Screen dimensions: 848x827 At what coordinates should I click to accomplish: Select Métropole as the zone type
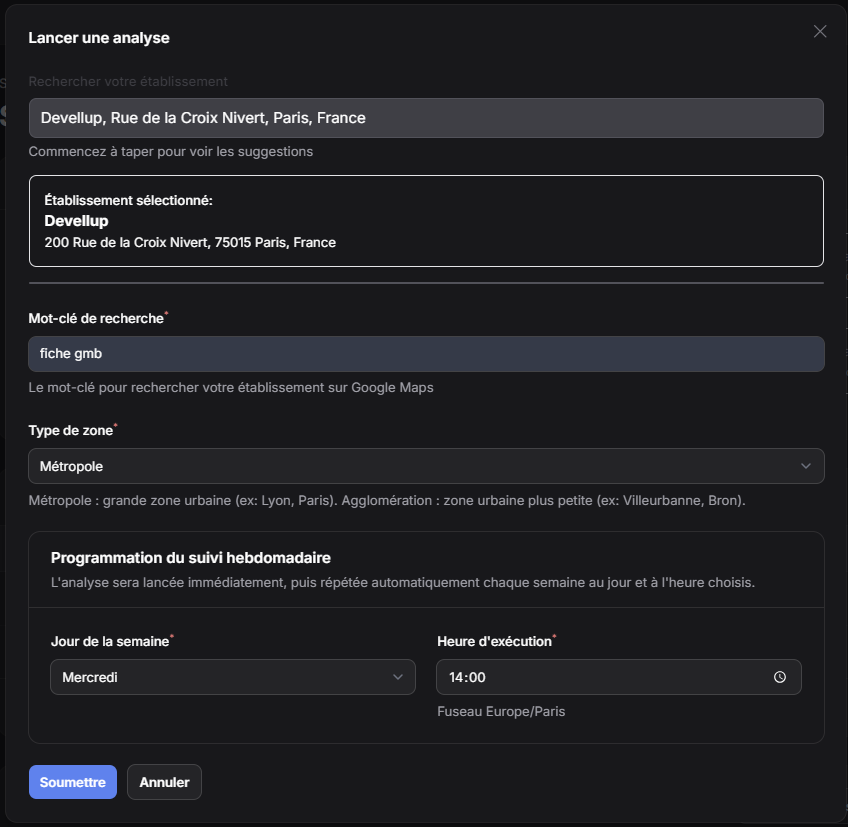tap(426, 465)
